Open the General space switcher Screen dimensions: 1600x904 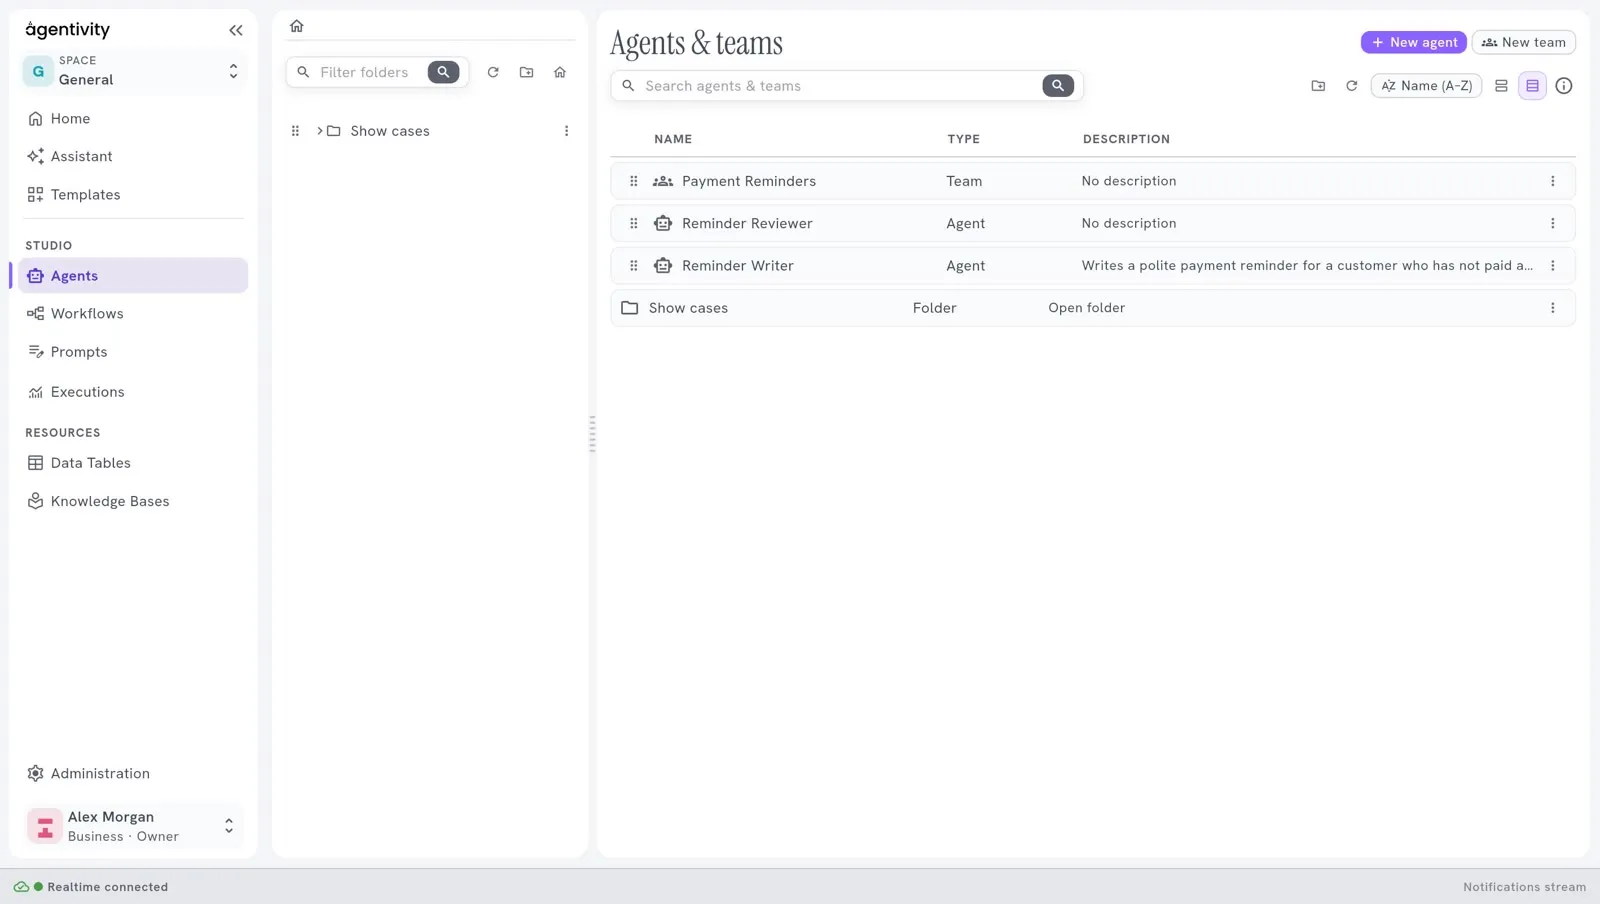133,71
